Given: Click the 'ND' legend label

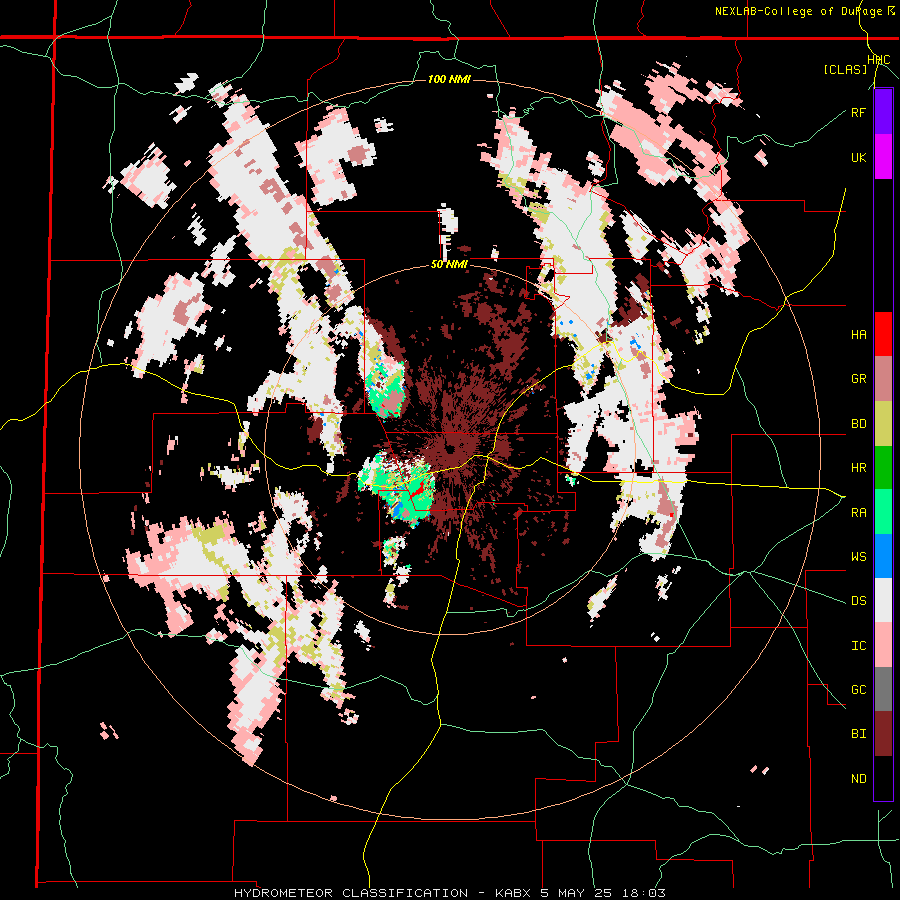Looking at the screenshot, I should tap(859, 779).
